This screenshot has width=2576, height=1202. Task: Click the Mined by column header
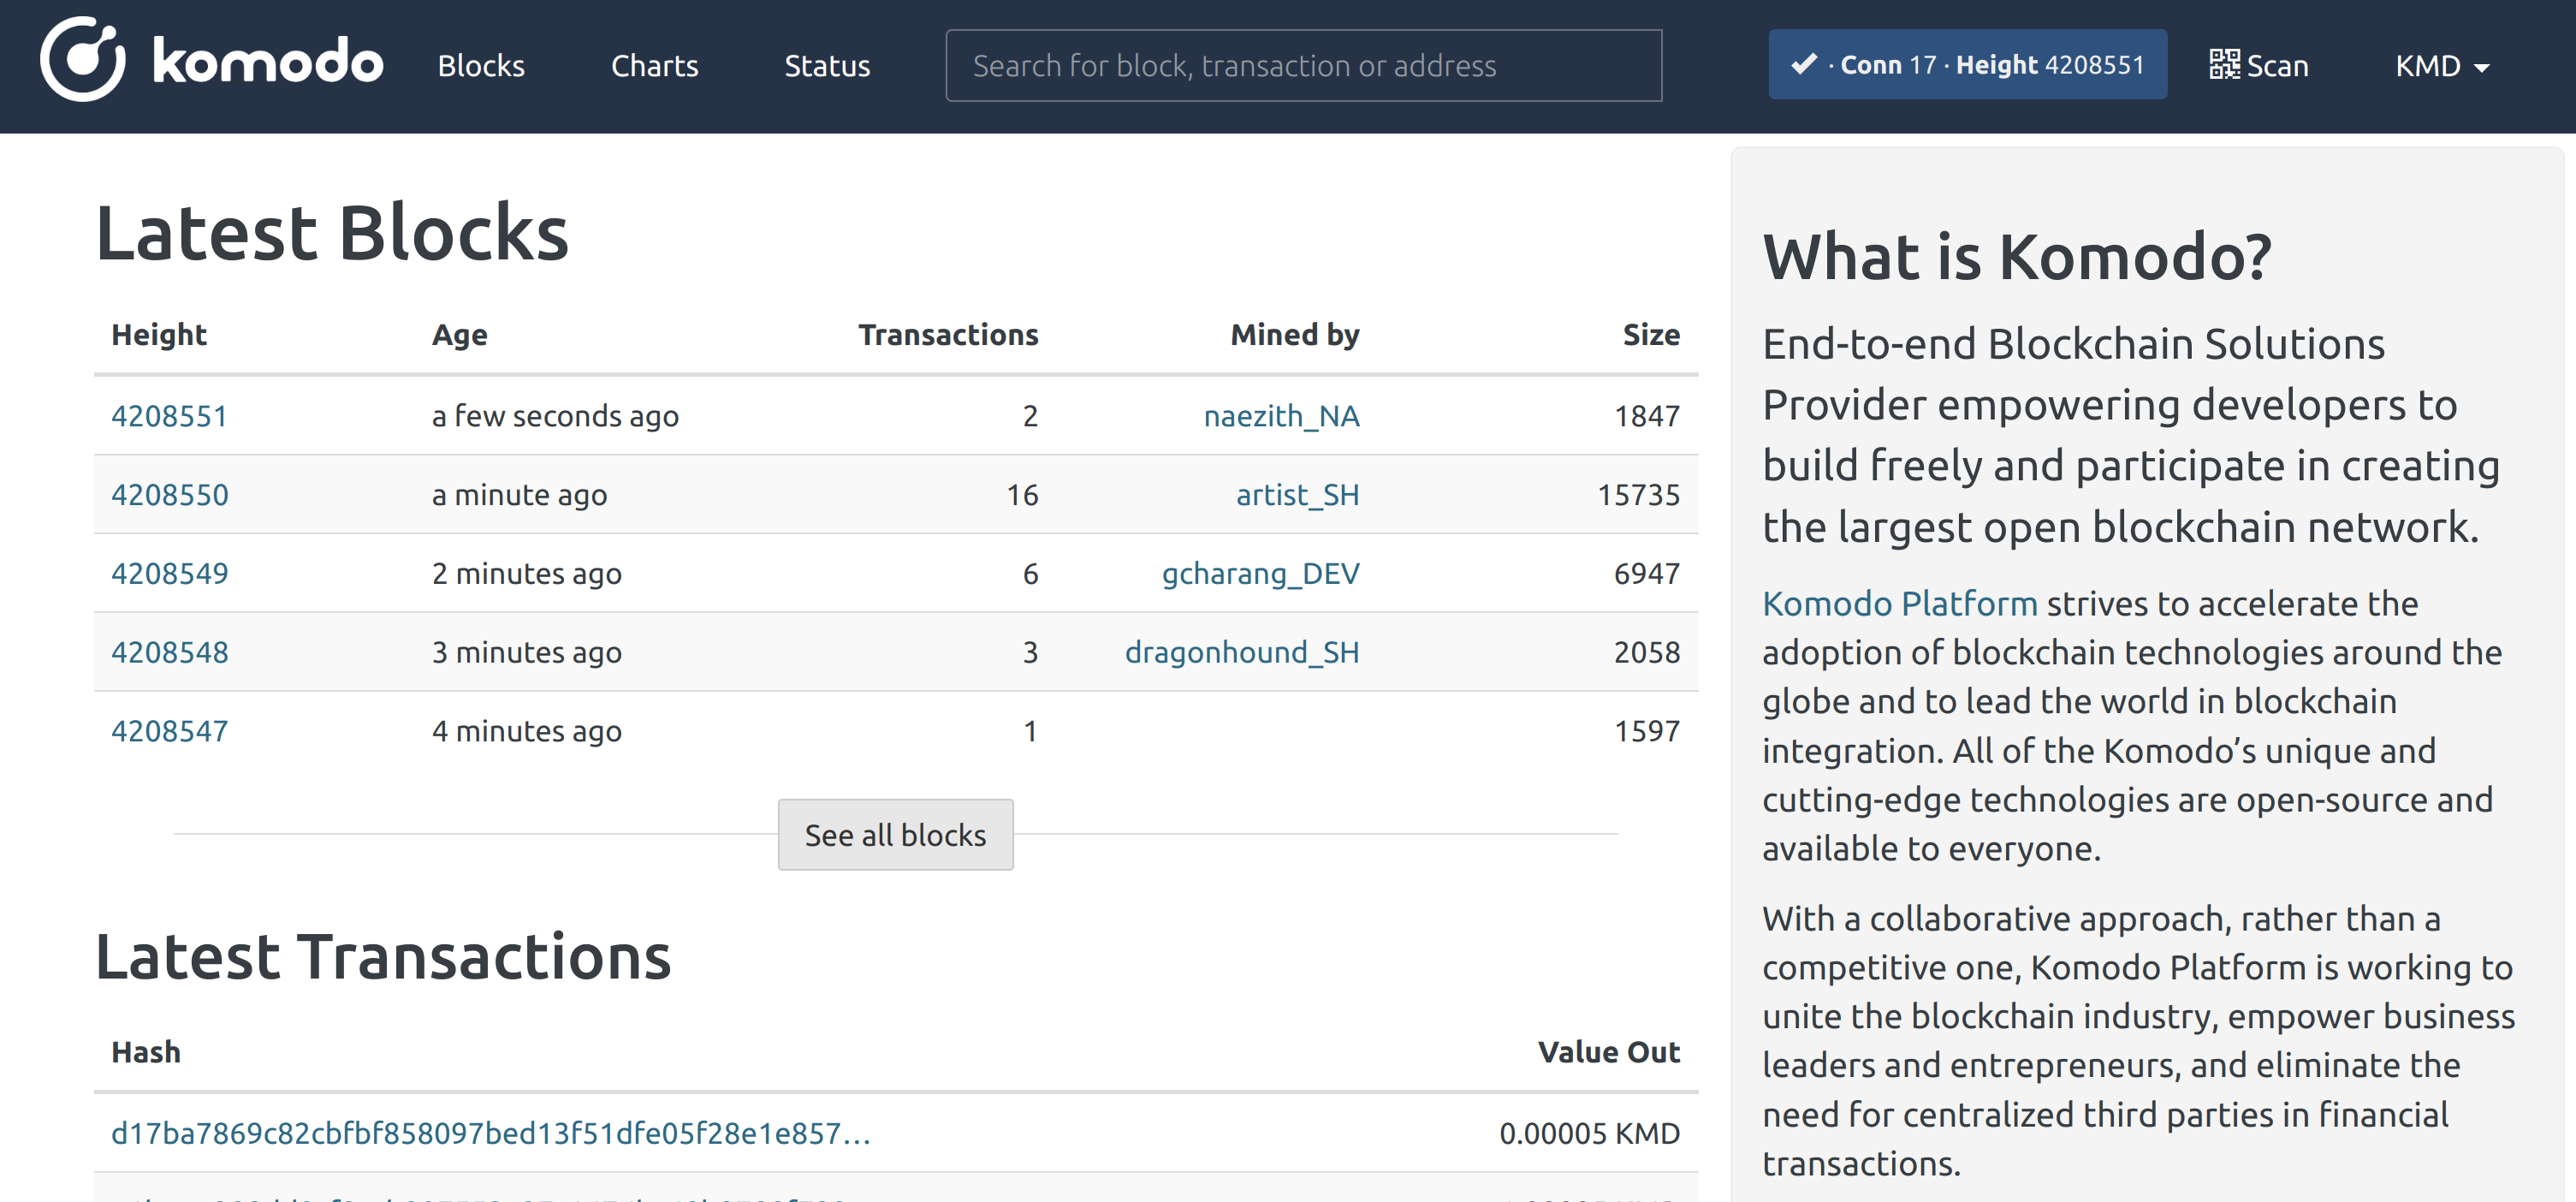coord(1294,335)
